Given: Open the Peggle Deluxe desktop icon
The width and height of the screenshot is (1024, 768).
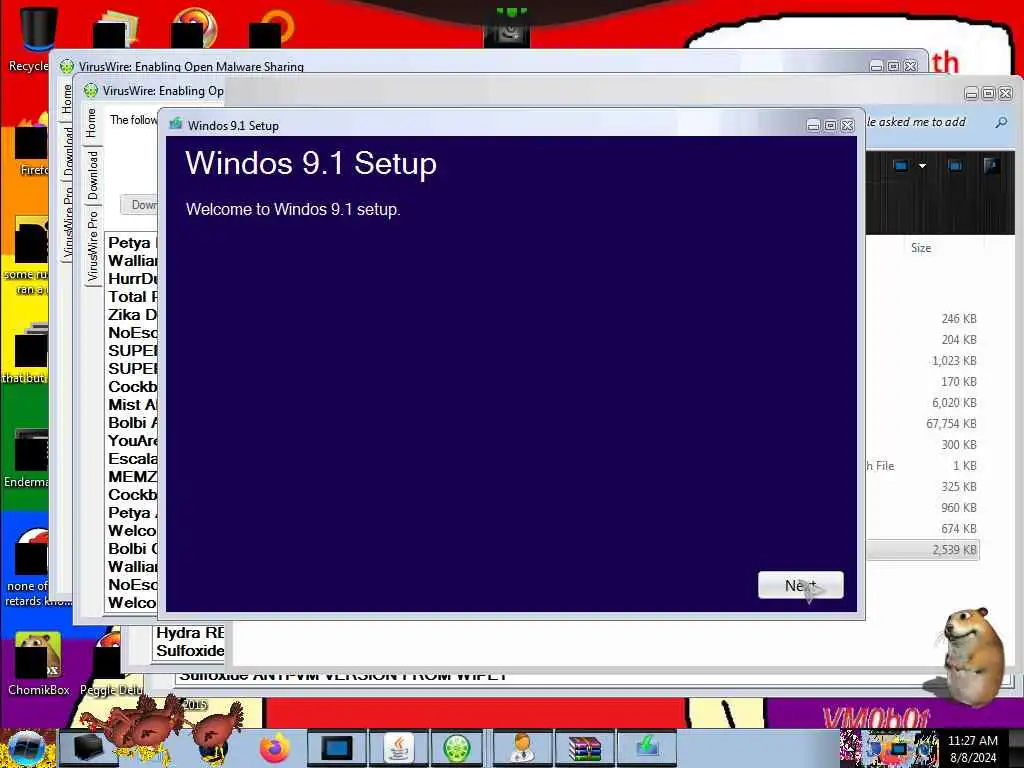Looking at the screenshot, I should (110, 663).
